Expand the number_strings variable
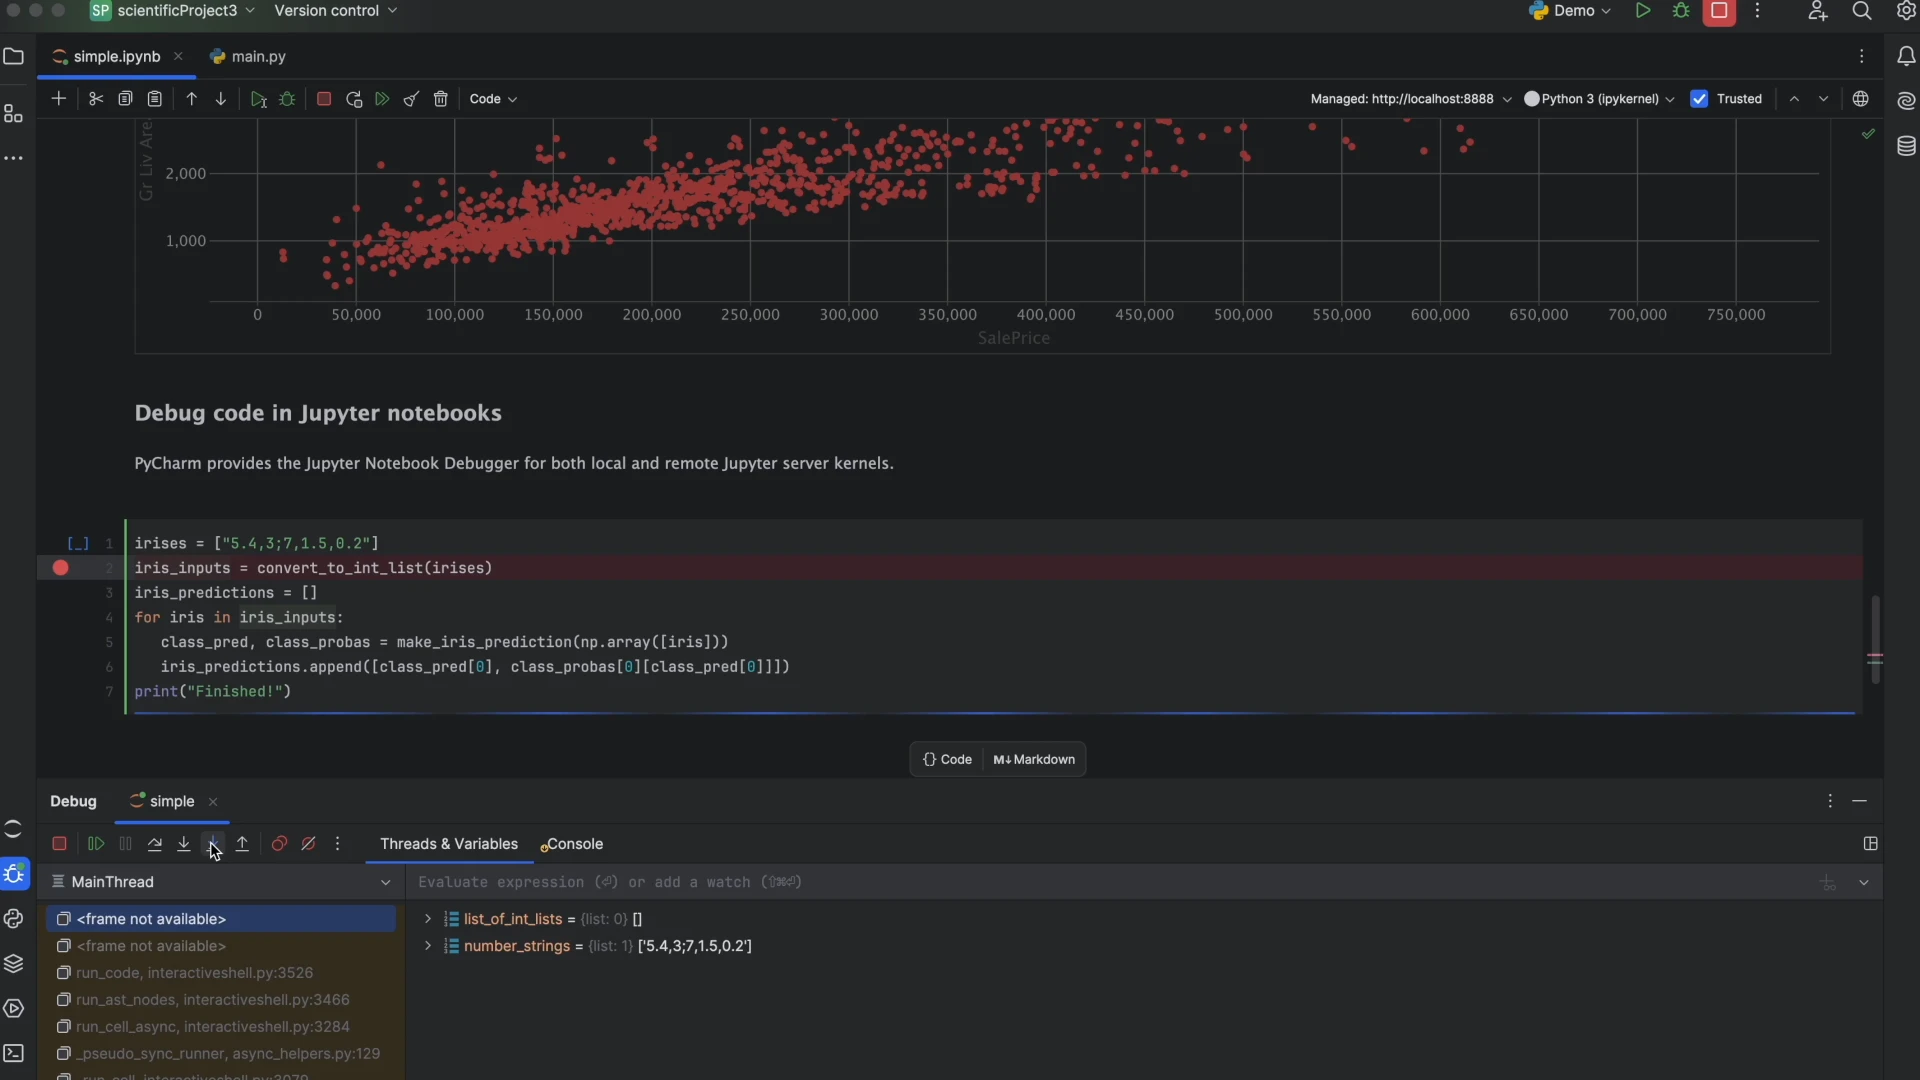The width and height of the screenshot is (1920, 1080). (428, 946)
